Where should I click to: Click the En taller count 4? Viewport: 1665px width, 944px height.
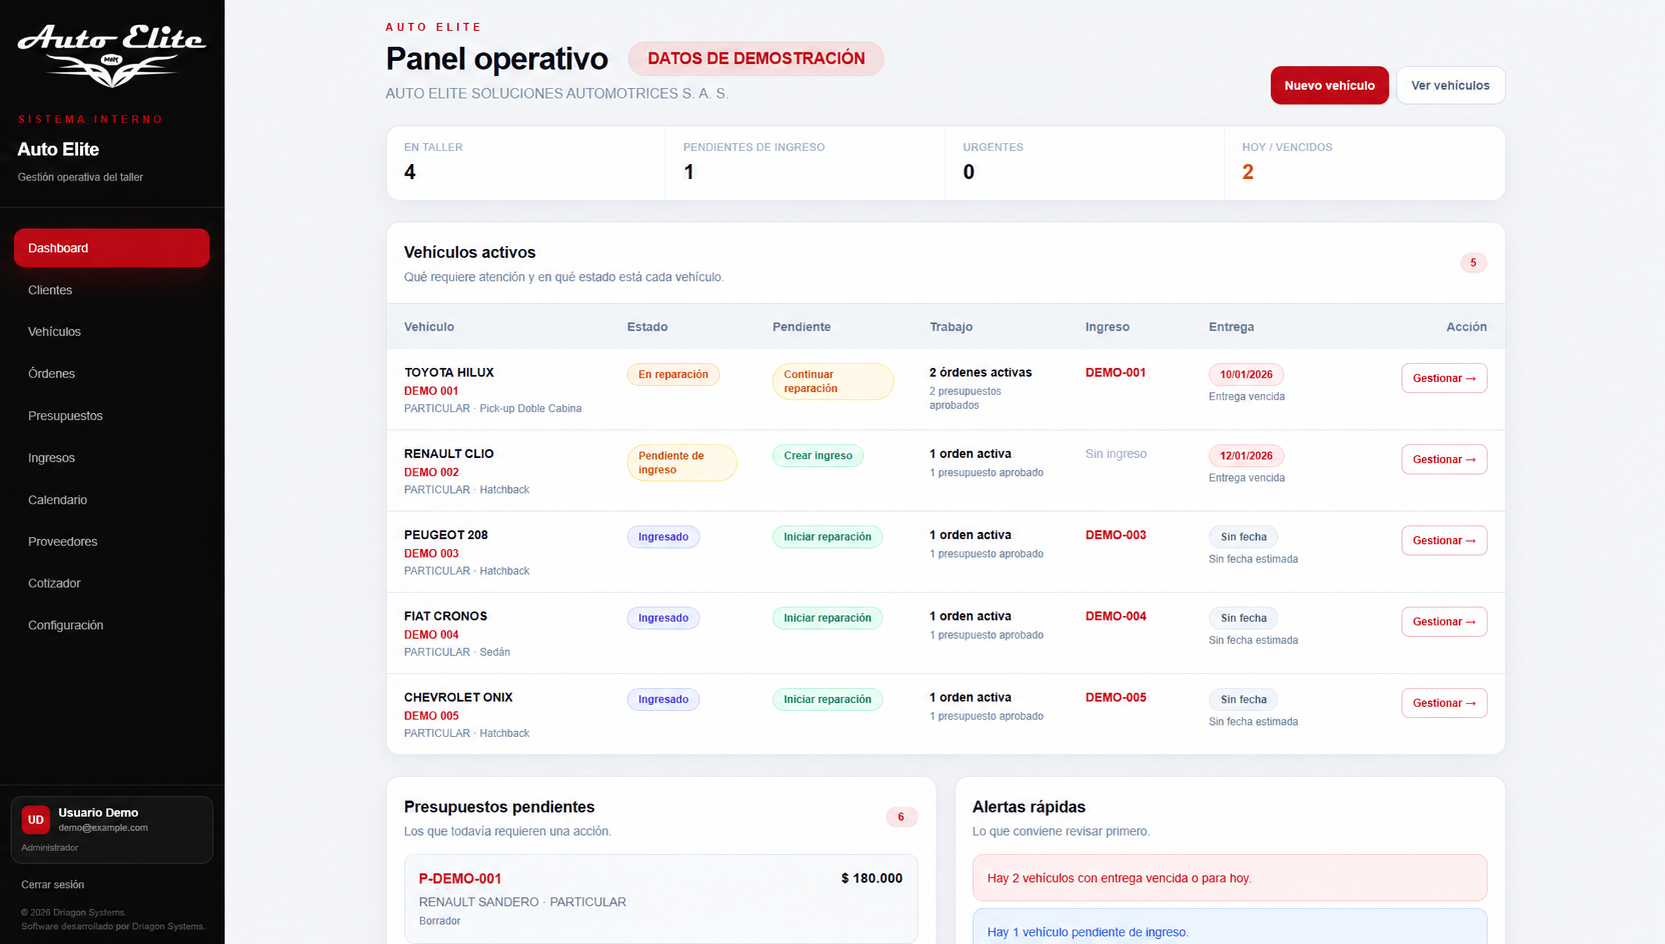click(410, 172)
